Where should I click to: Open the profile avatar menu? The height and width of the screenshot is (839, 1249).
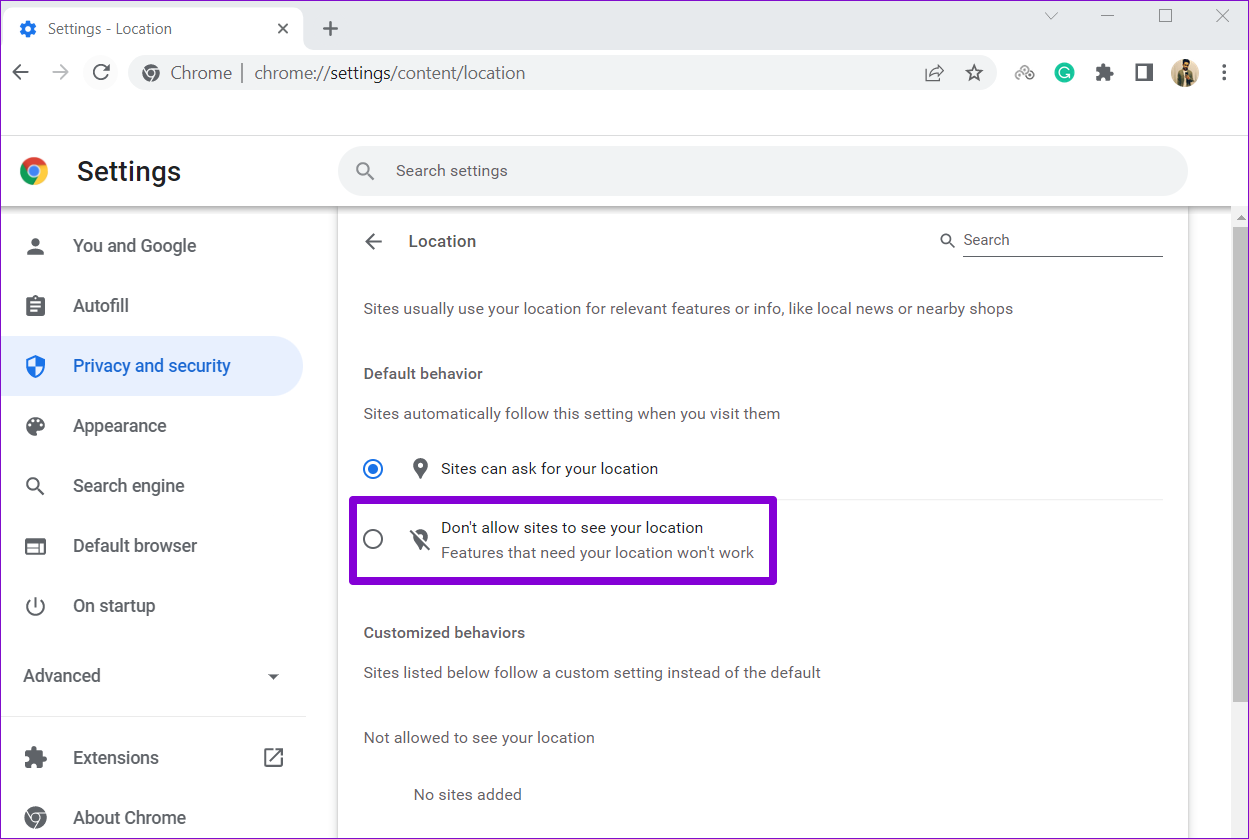[x=1184, y=72]
